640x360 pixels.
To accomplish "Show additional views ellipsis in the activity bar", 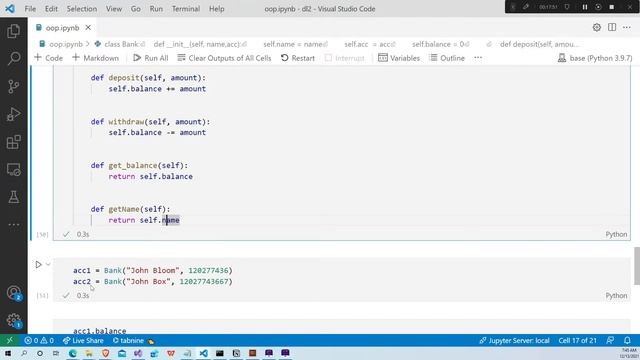I will click(x=13, y=224).
